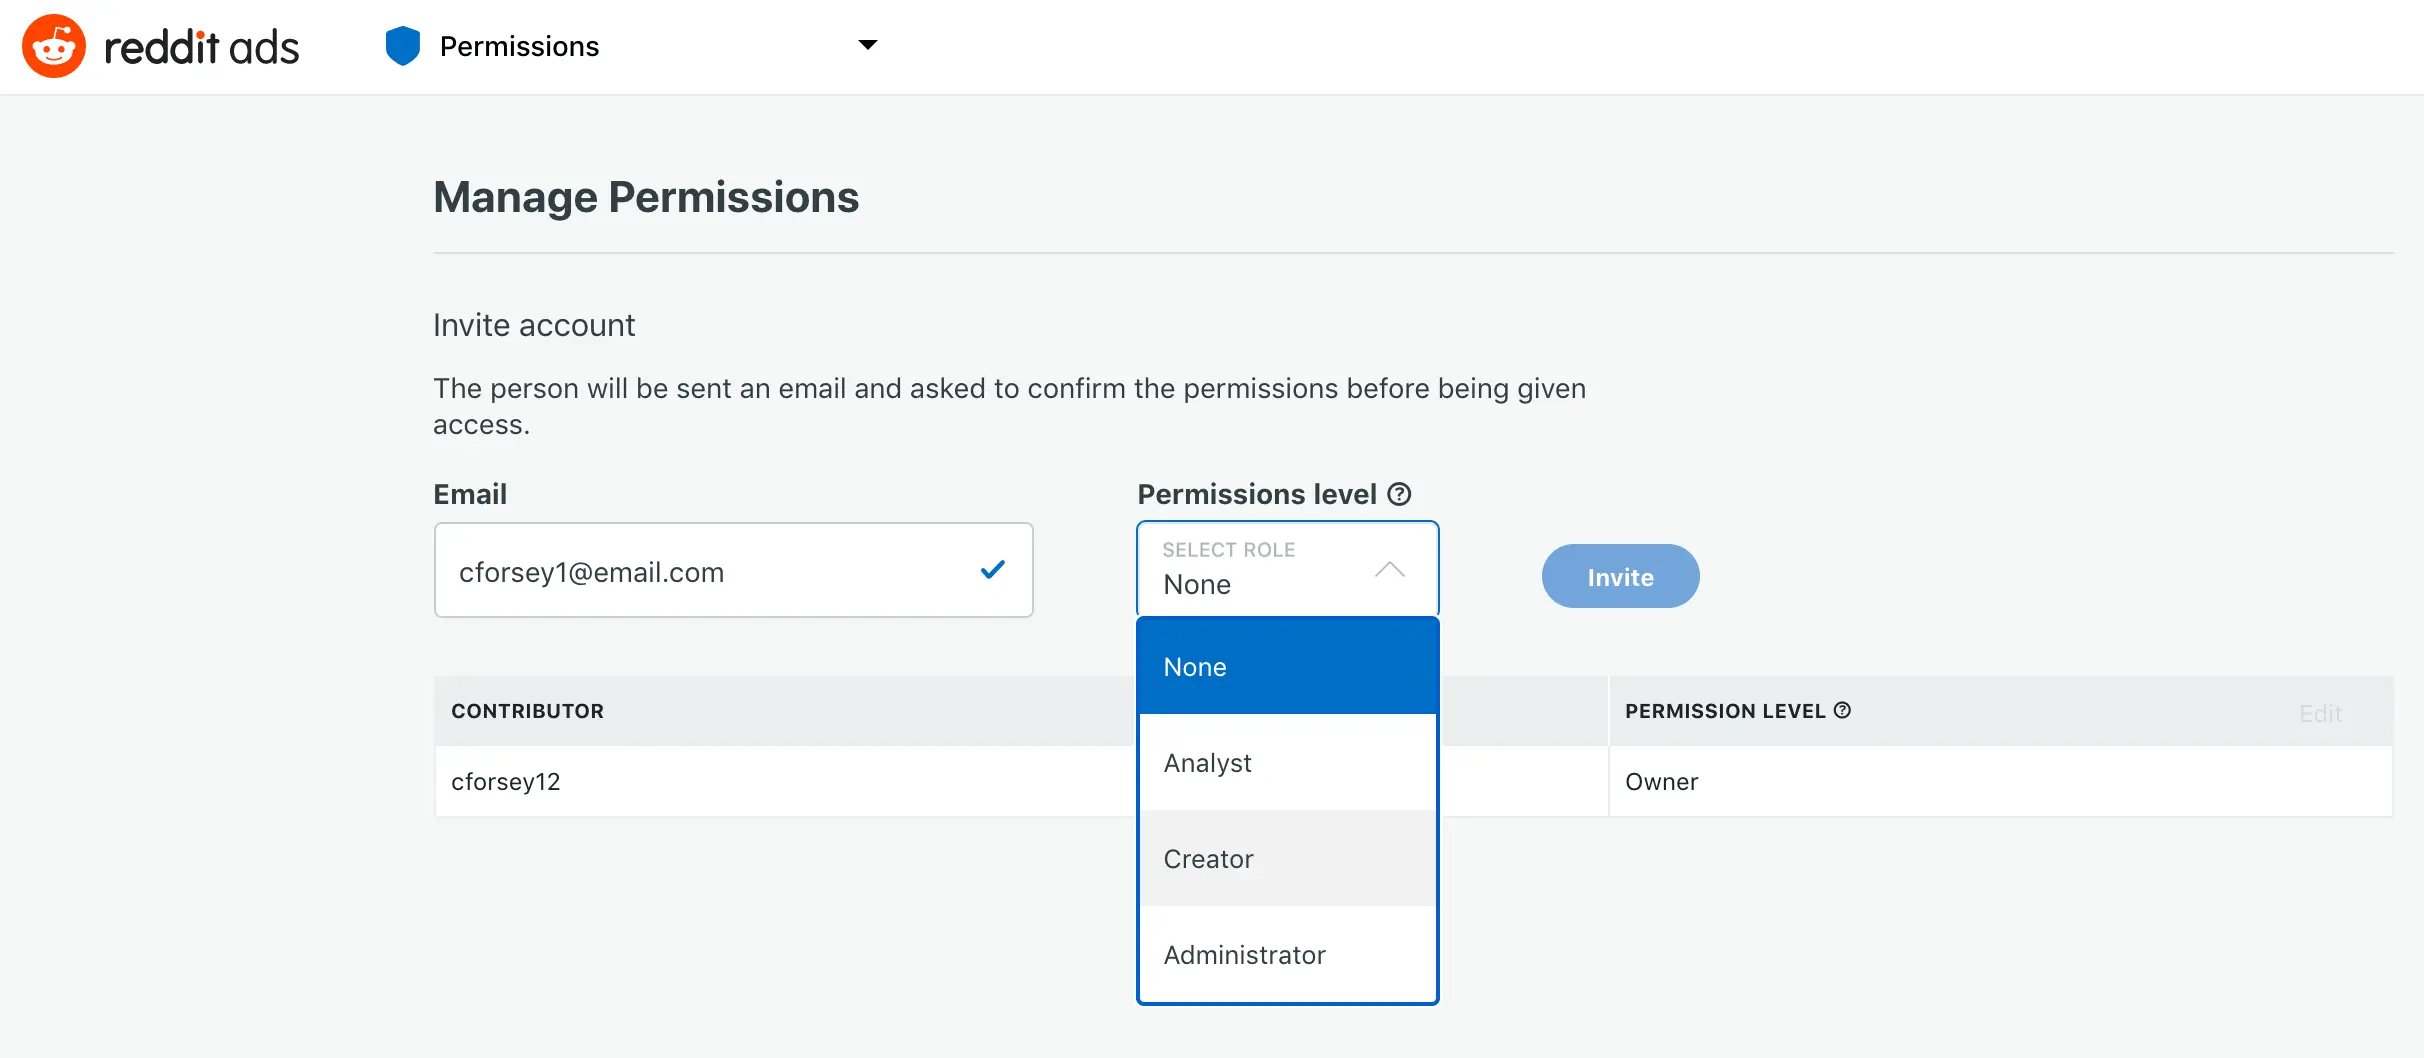
Task: Click the blue shield Permissions icon
Action: tap(402, 46)
